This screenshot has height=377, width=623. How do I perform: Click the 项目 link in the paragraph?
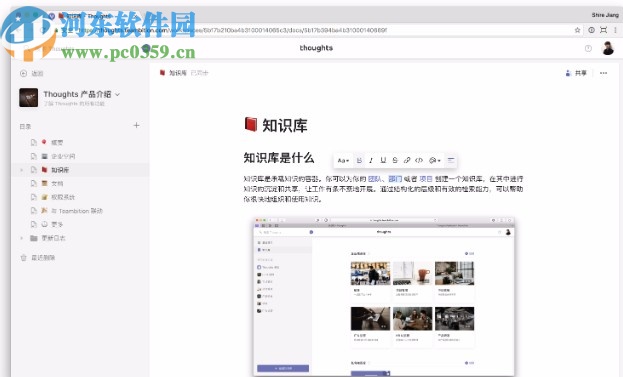[426, 179]
